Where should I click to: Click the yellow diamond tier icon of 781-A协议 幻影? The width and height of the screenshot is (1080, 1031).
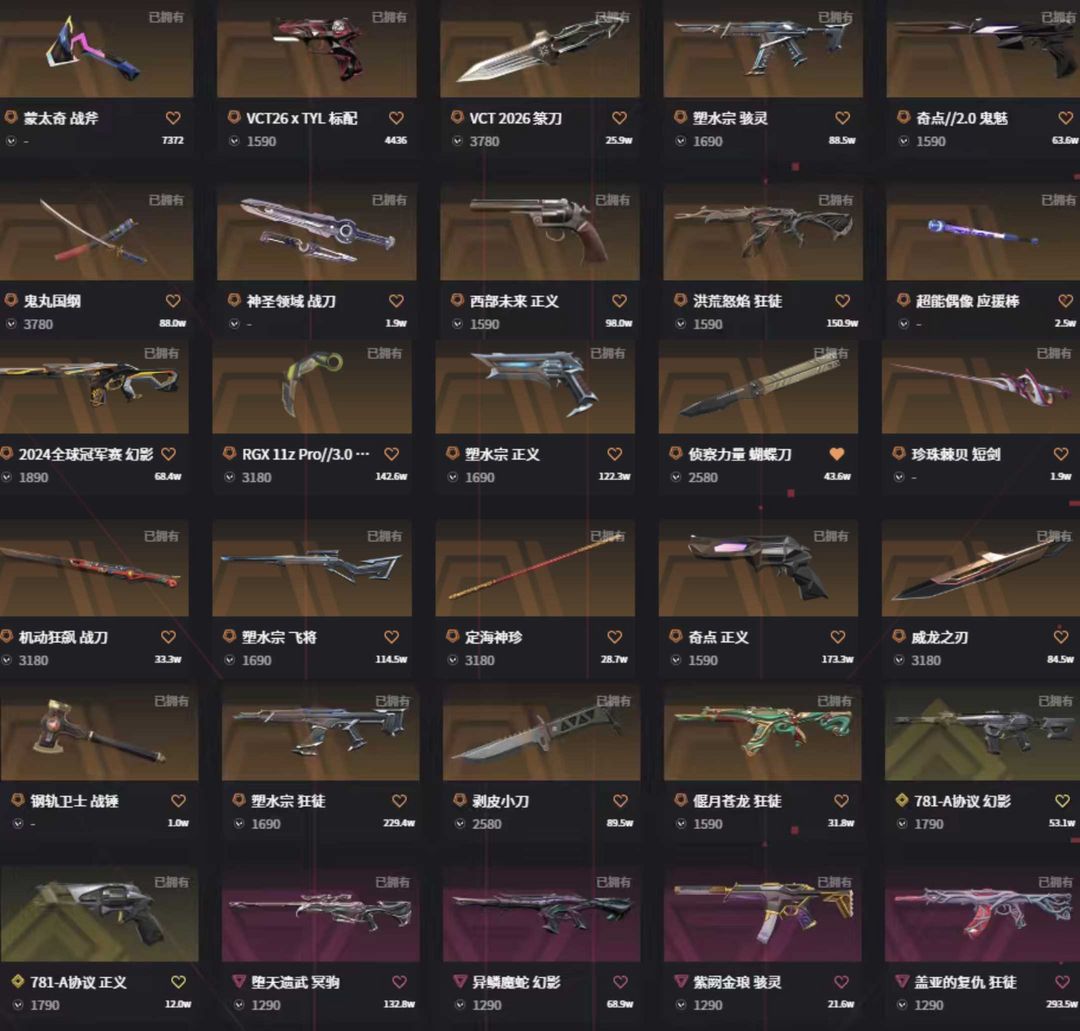coord(902,800)
